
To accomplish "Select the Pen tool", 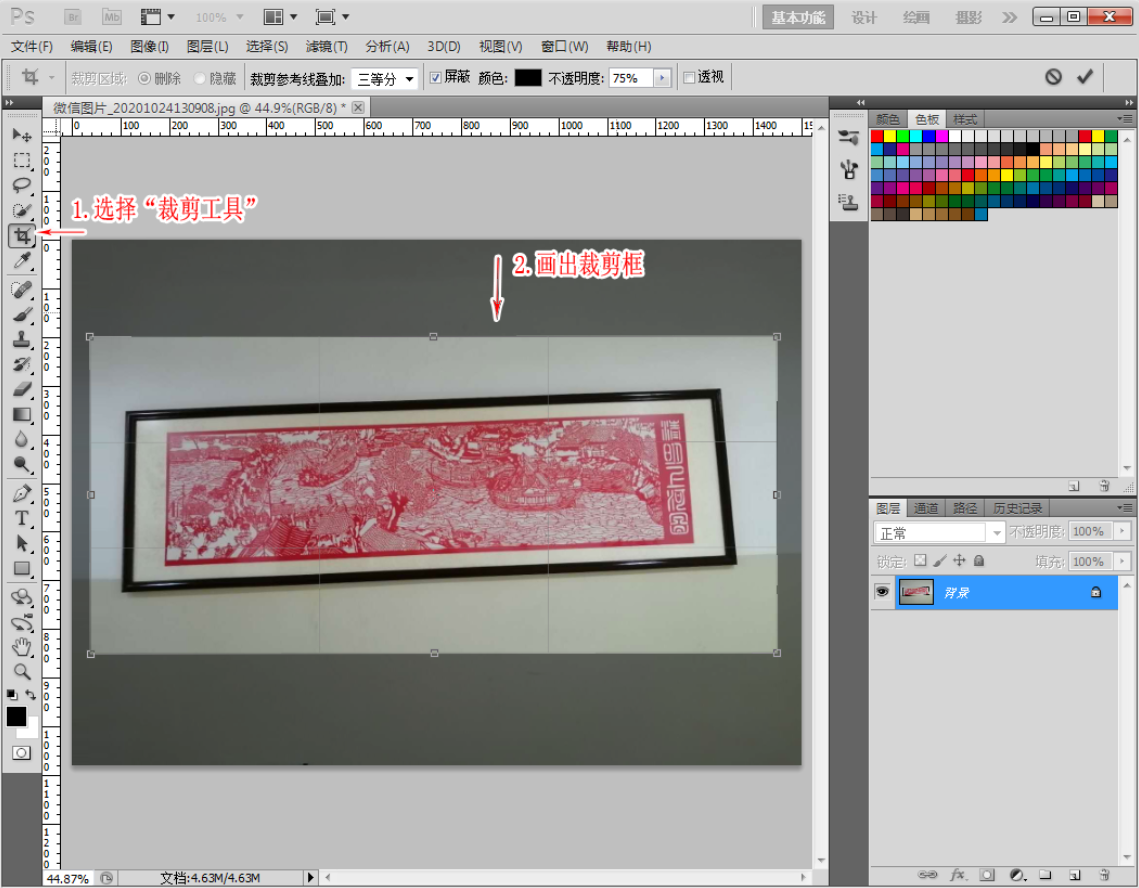I will point(22,493).
